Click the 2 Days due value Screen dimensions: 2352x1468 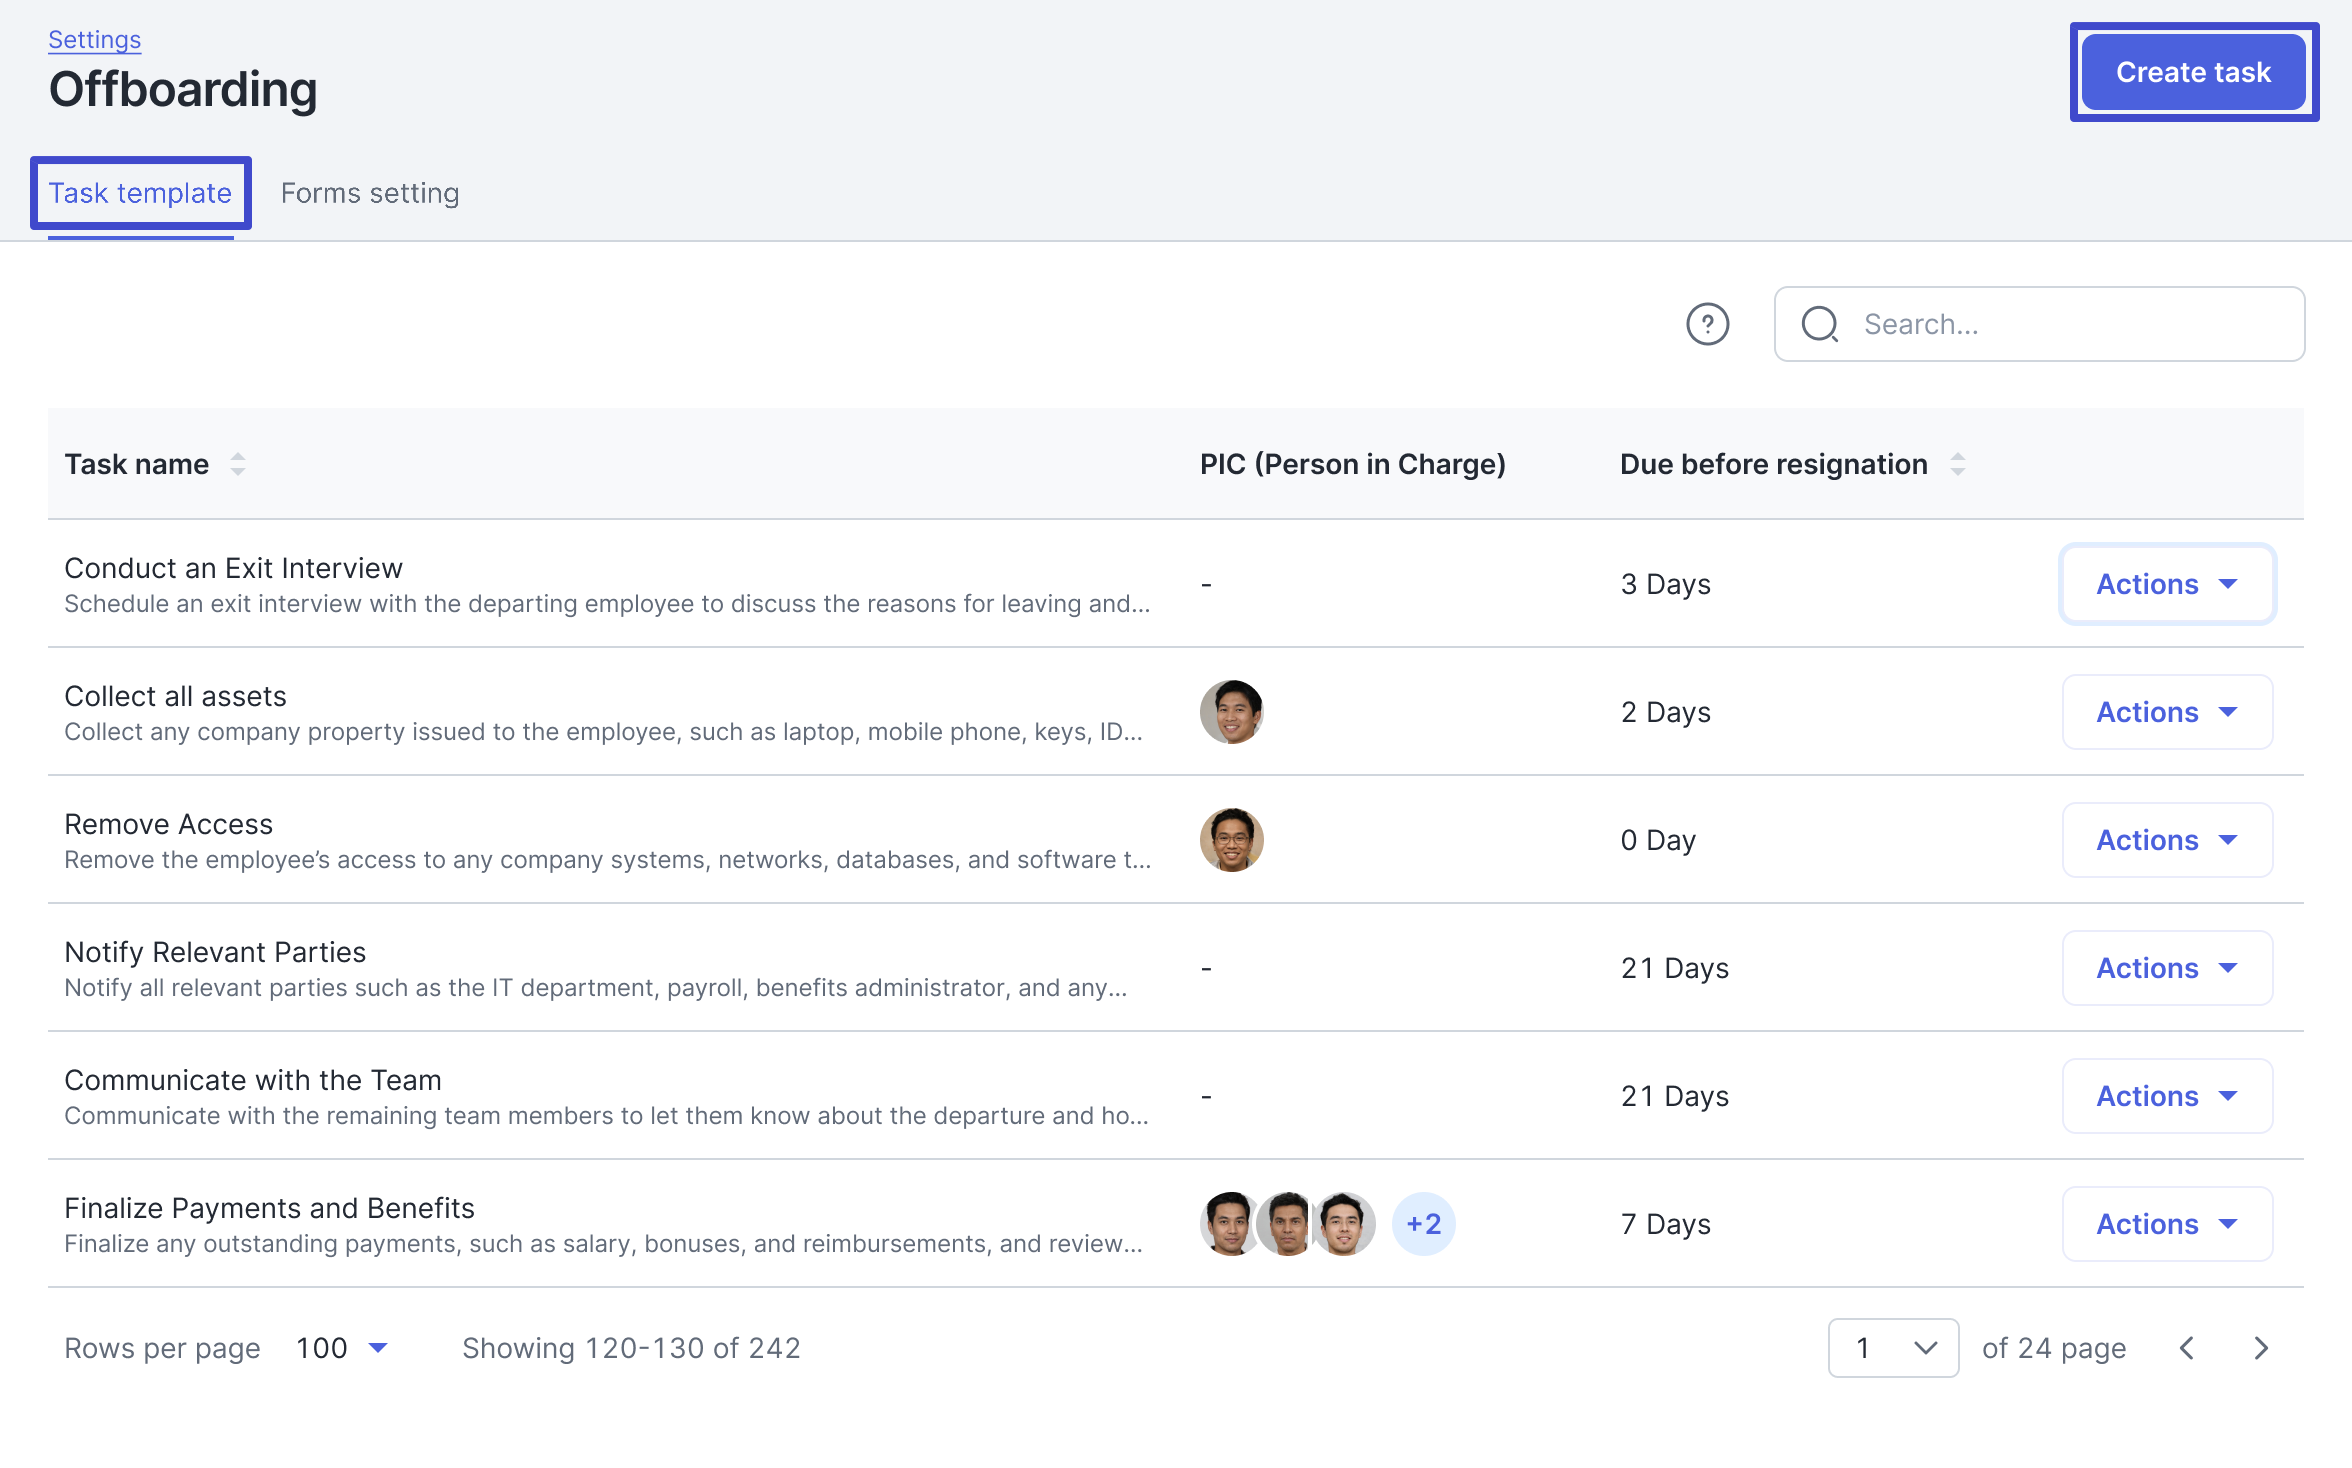pyautogui.click(x=1665, y=712)
